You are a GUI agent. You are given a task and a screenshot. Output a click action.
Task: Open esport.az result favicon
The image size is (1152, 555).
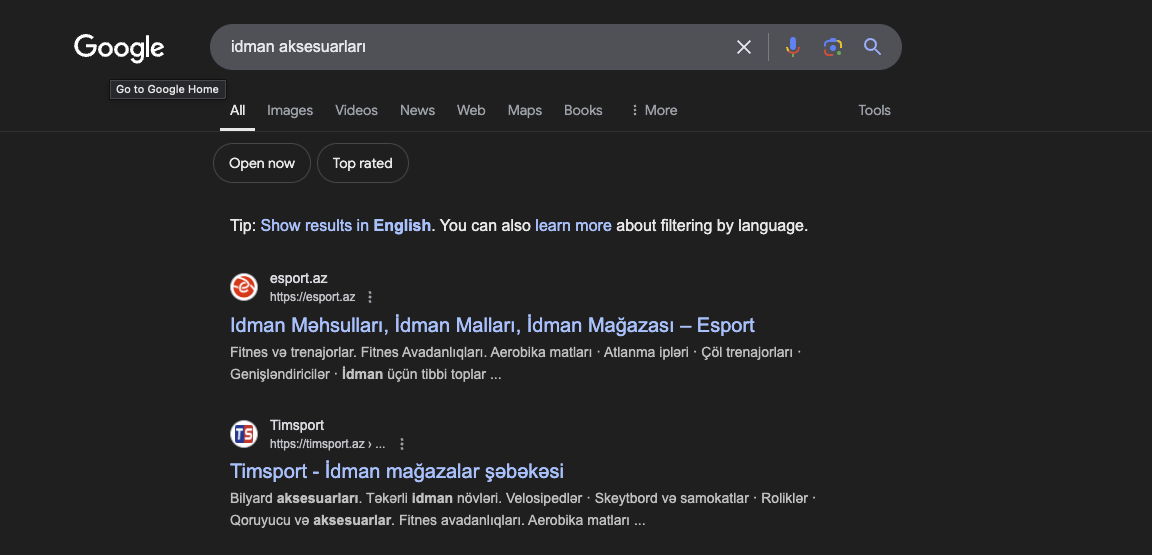(x=244, y=287)
